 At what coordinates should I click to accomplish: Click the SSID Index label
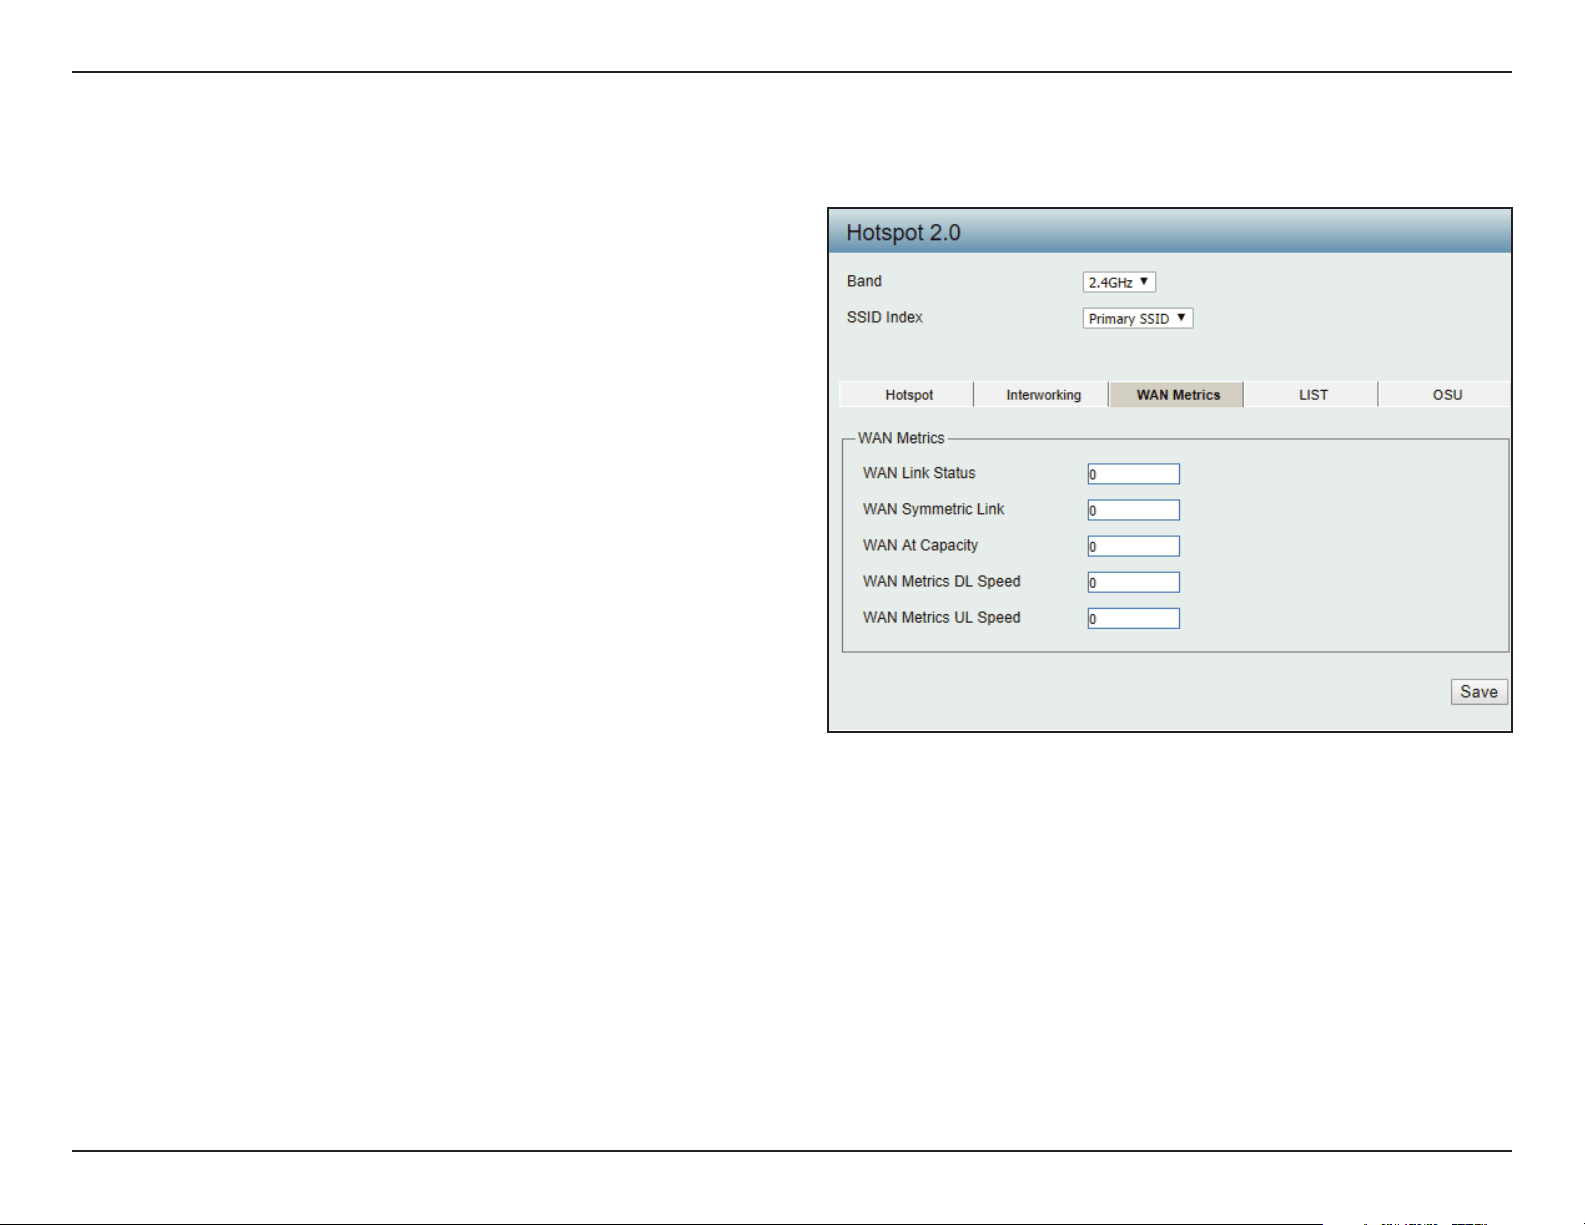[x=884, y=317]
